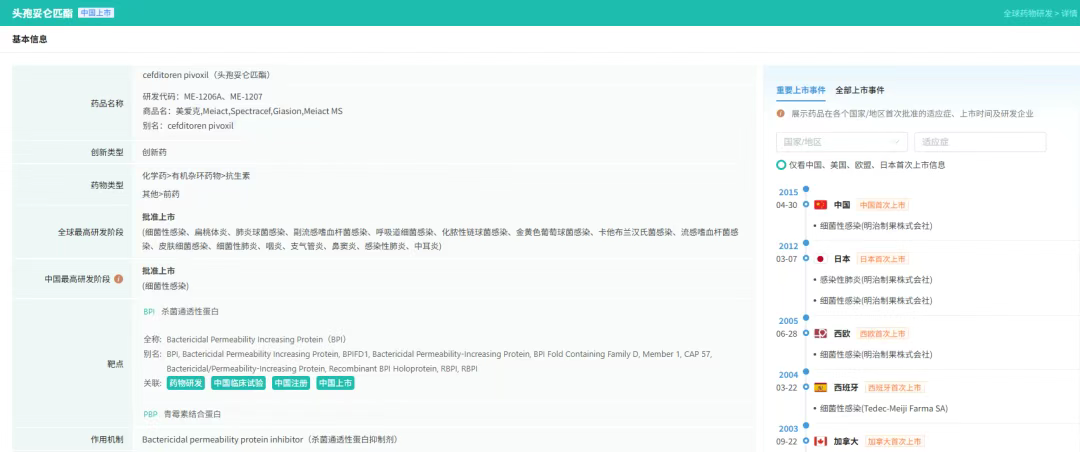Select the 2015 timeline marker dot
The image size is (1080, 452).
pyautogui.click(x=806, y=189)
